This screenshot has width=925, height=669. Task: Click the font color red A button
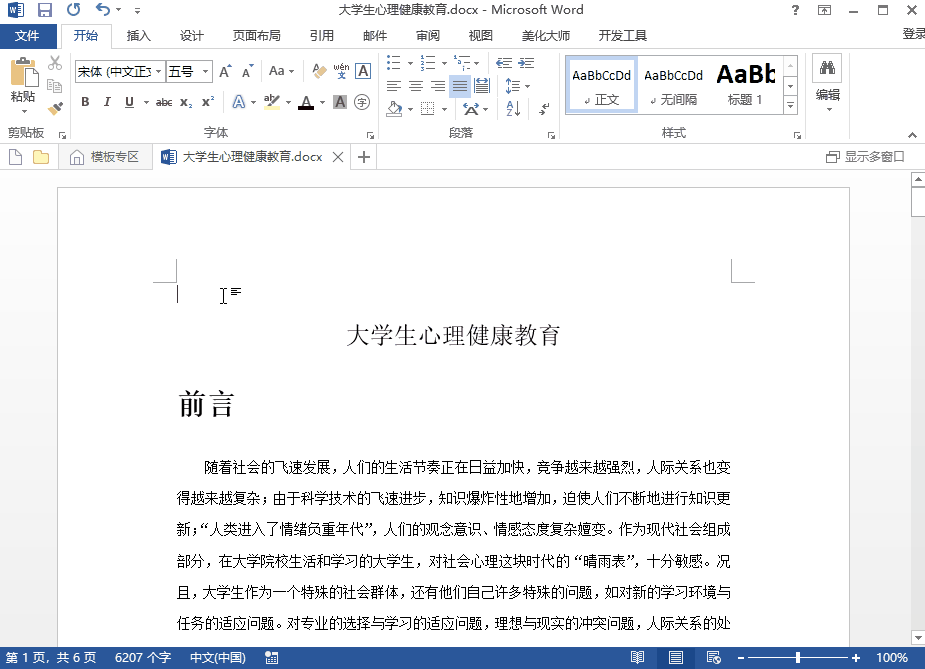coord(306,102)
